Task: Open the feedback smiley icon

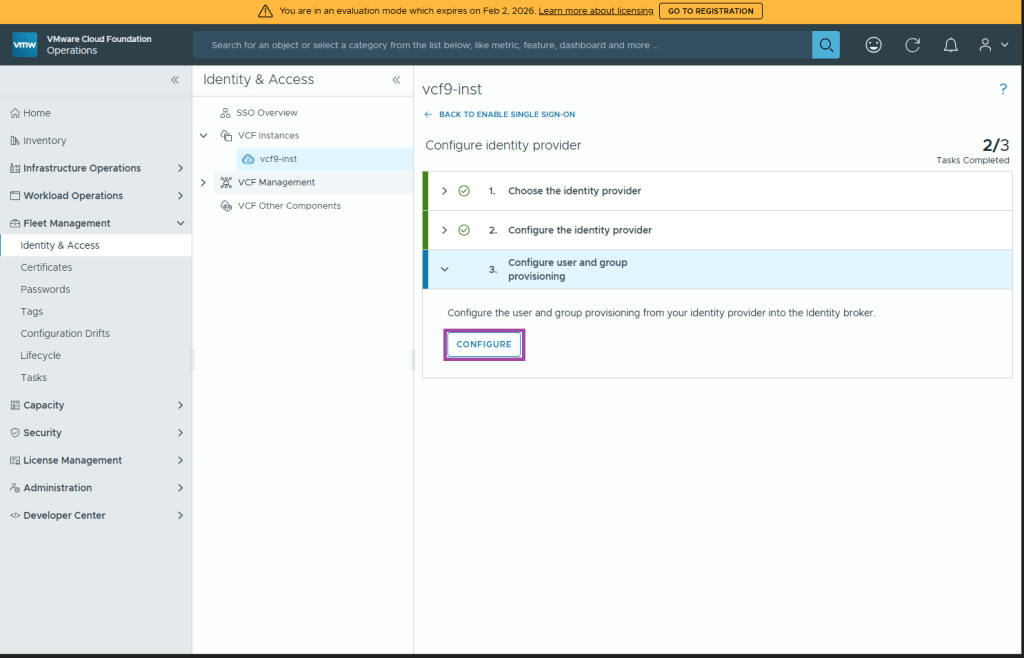Action: 874,45
